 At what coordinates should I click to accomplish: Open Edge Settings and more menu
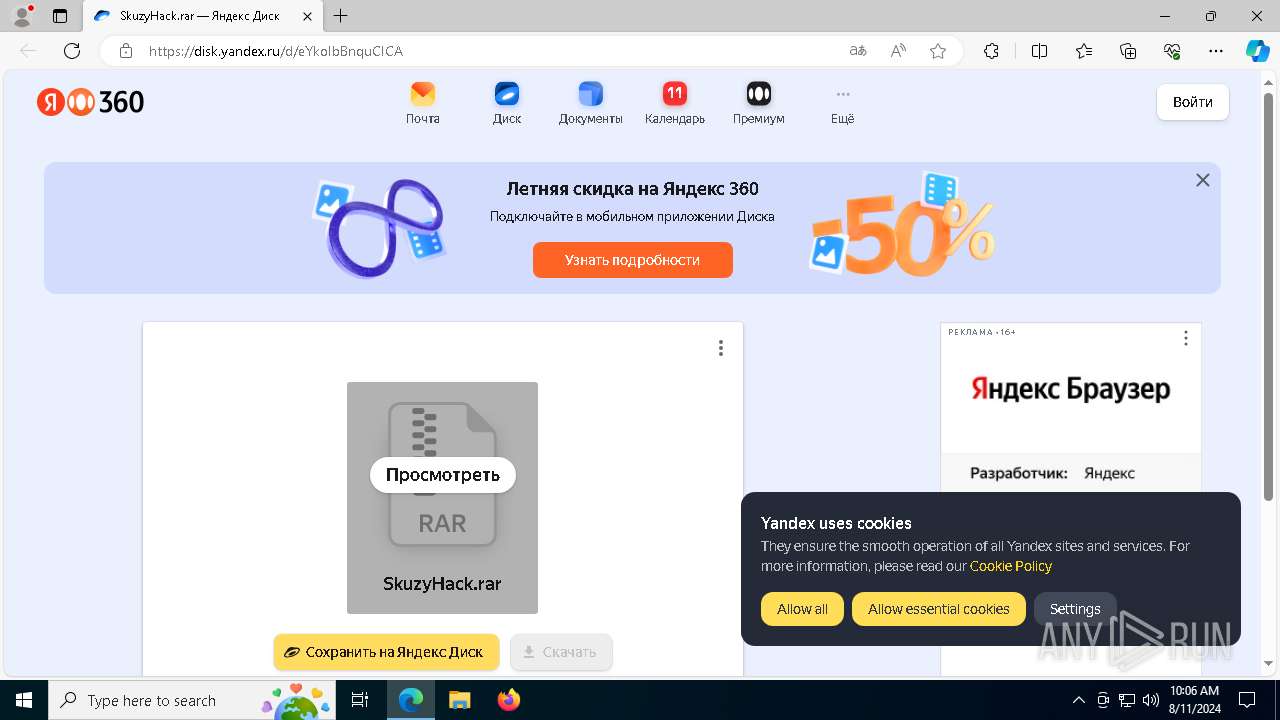coord(1216,51)
